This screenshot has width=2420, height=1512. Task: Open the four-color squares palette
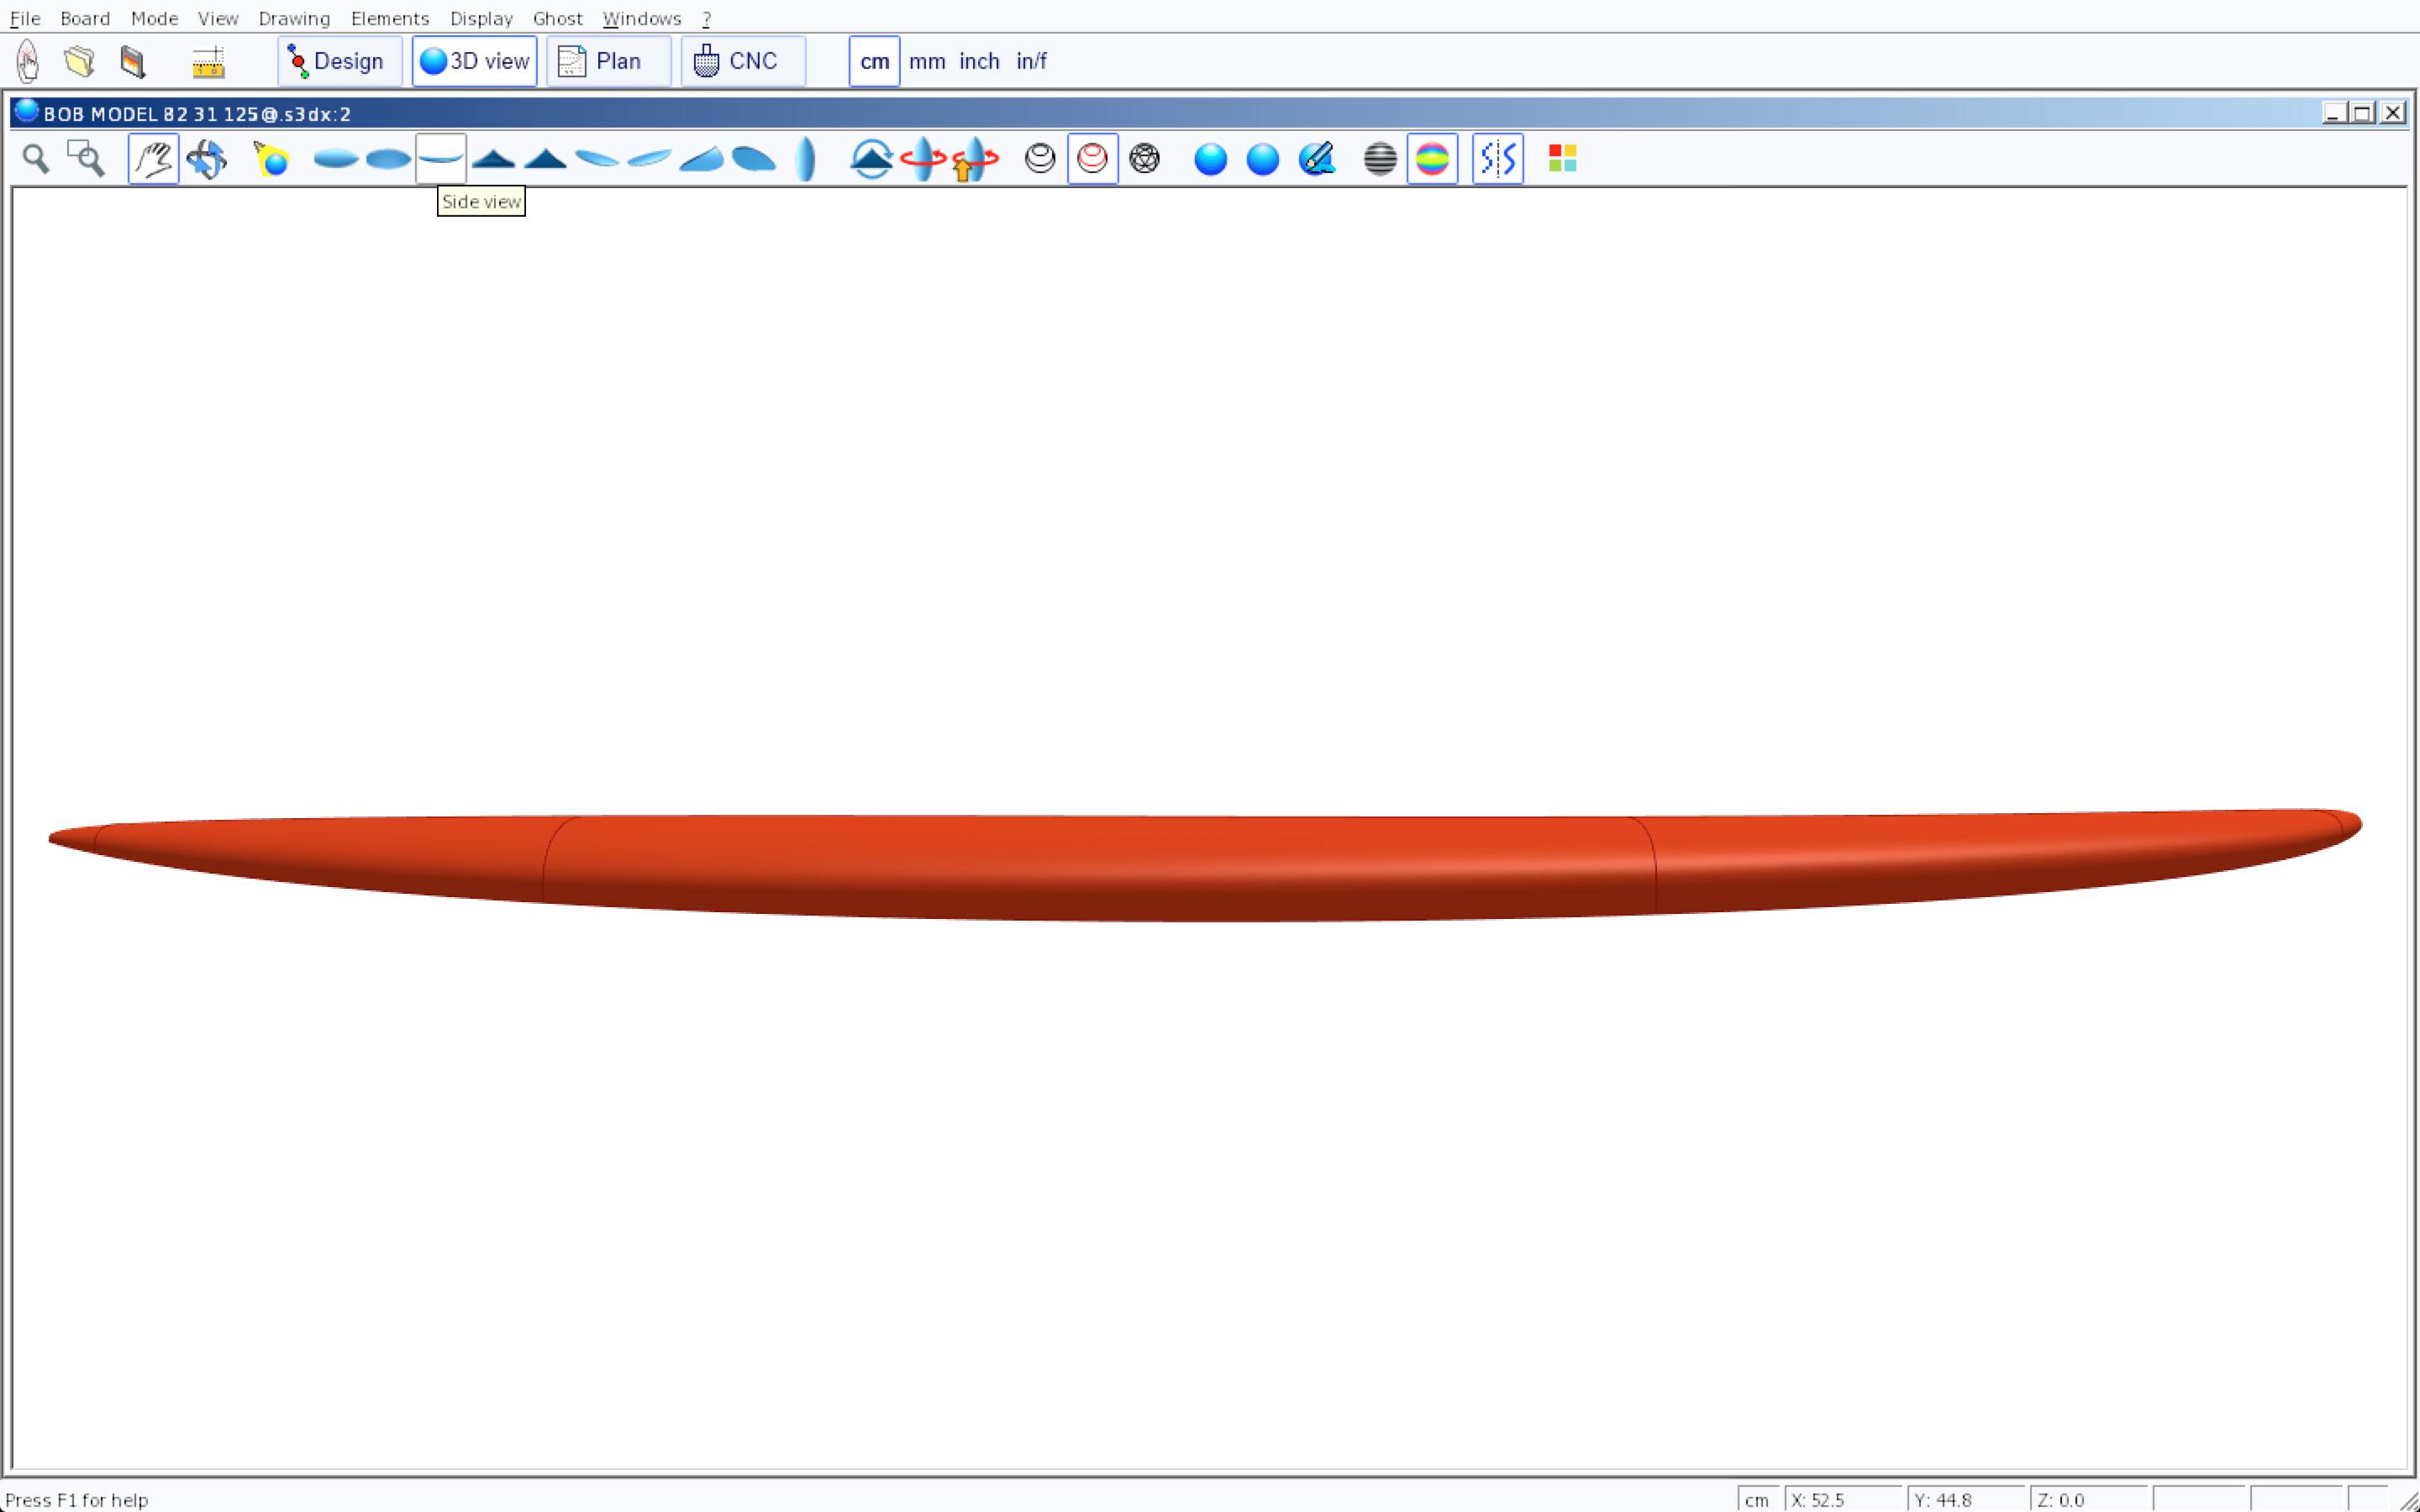click(1562, 159)
